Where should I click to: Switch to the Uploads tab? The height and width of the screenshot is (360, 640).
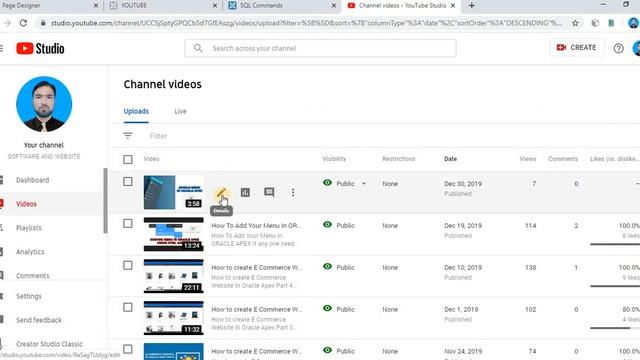click(x=136, y=111)
